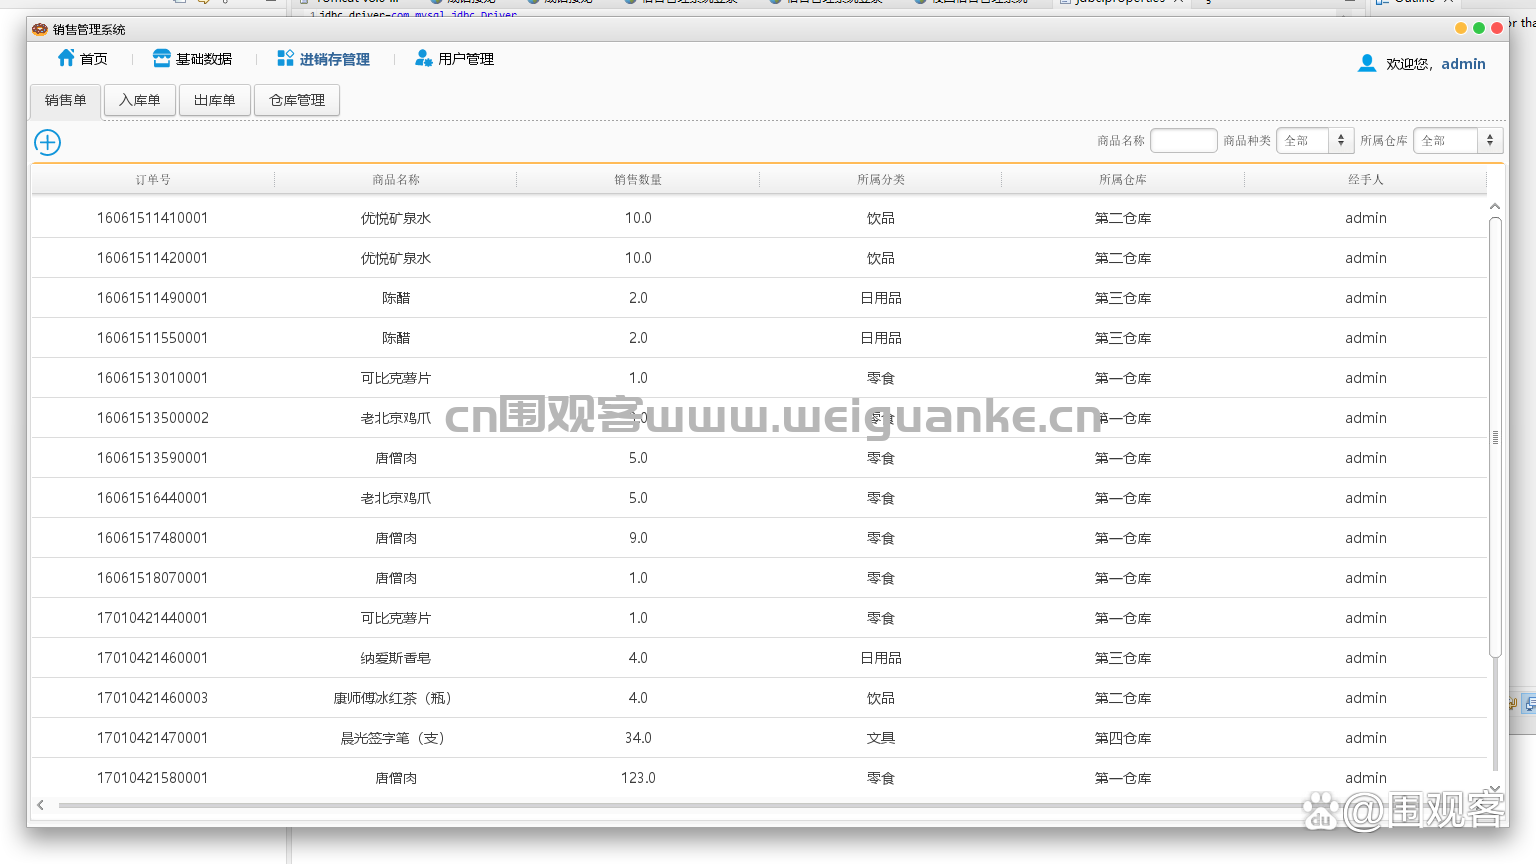Viewport: 1536px width, 864px height.
Task: Click the 进销存管理 grid icon
Action: 286,58
